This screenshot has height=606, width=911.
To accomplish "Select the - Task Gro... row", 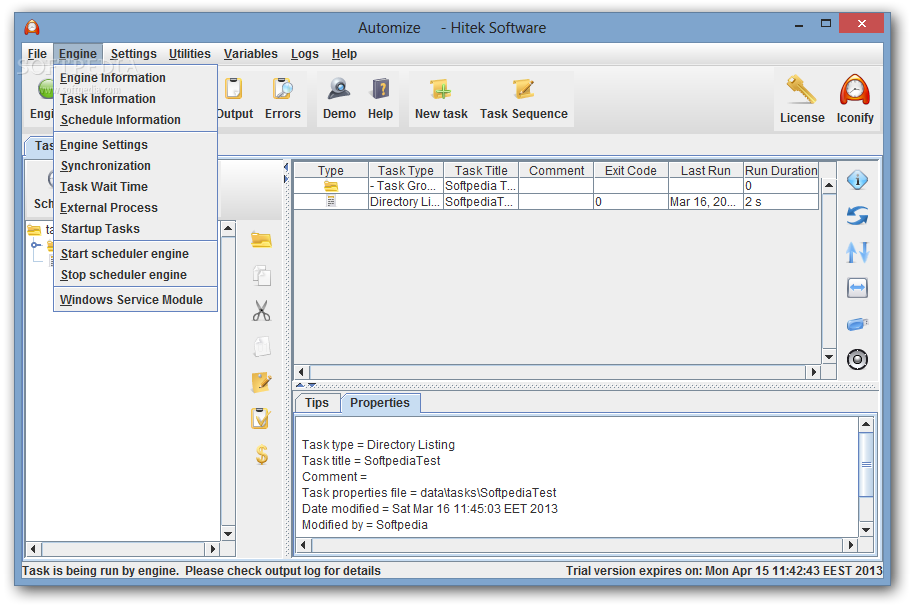I will click(x=556, y=186).
